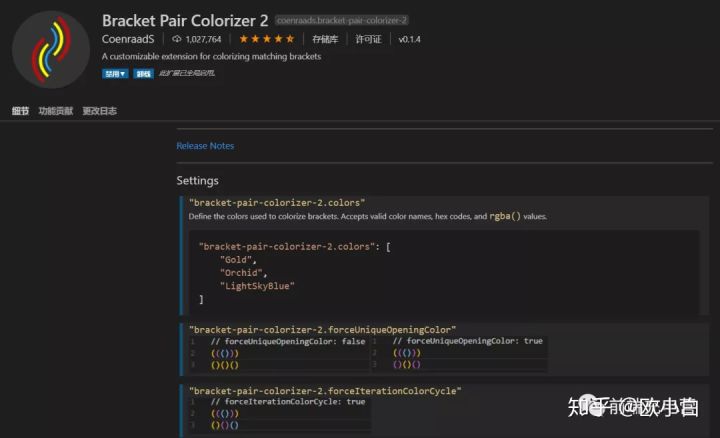This screenshot has height=438, width=720.
Task: Click the v0.1.4 version label
Action: 409,39
